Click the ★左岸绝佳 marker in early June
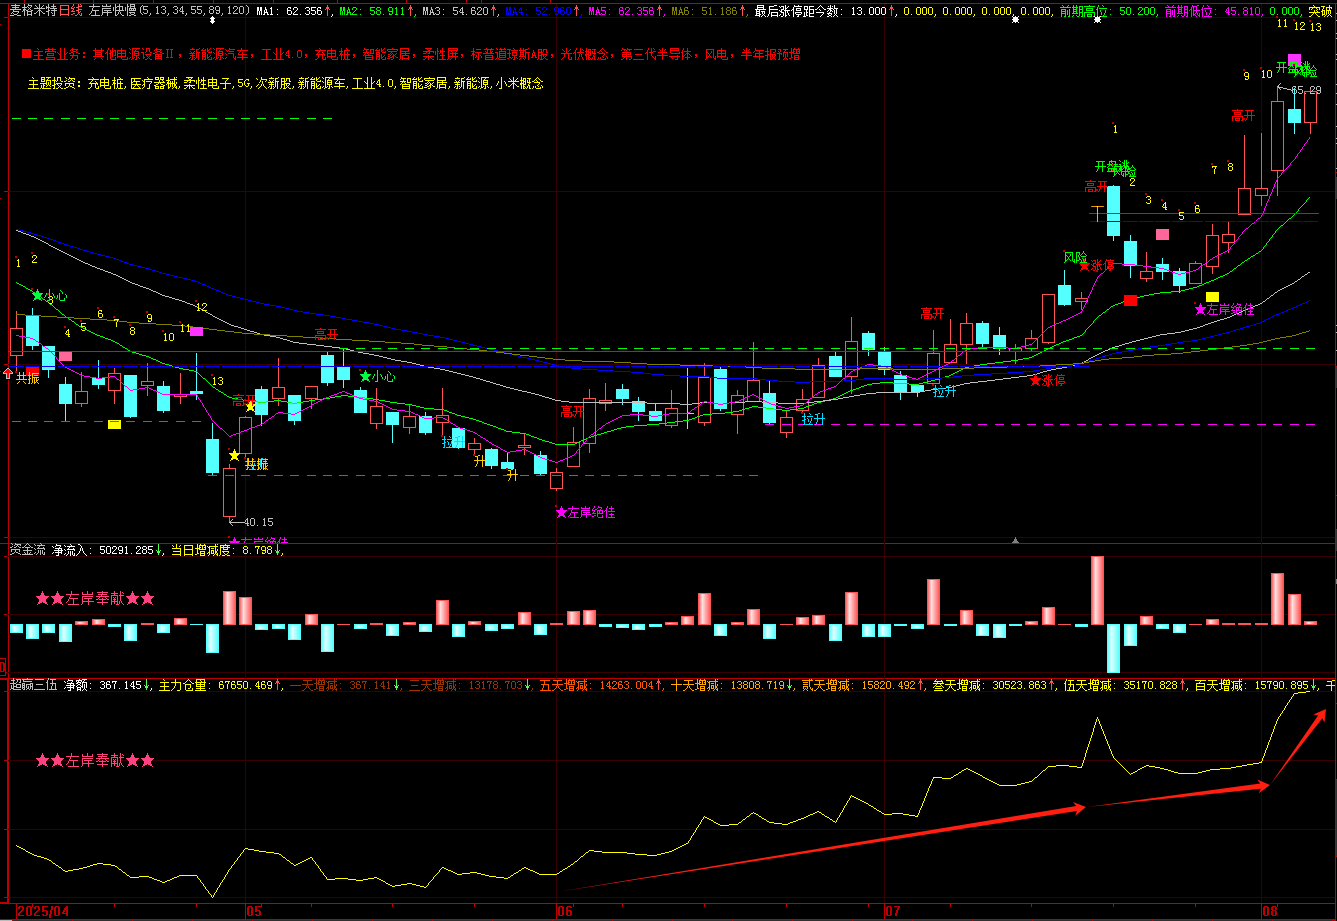This screenshot has height=921, width=1337. click(585, 512)
